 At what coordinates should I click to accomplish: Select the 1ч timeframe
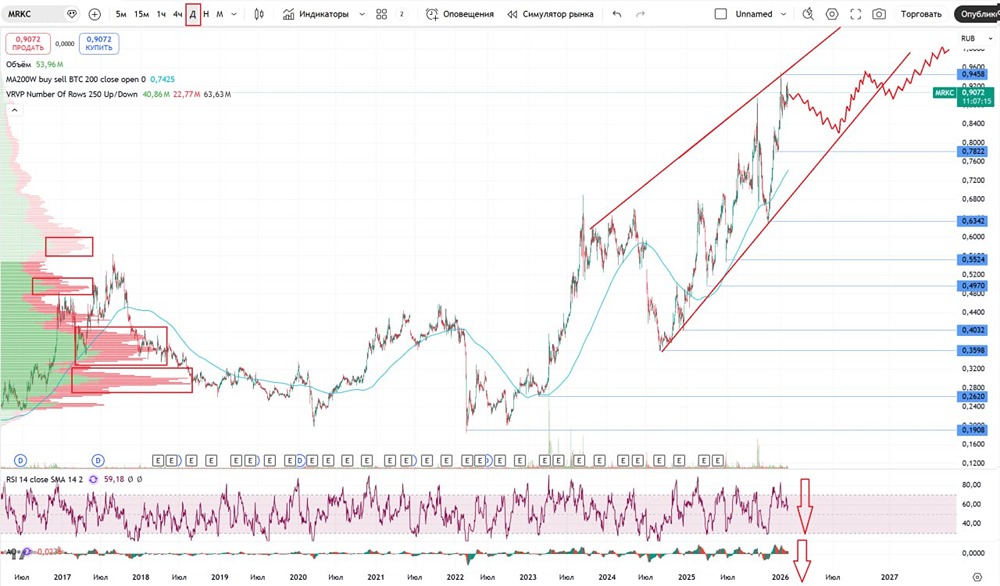[161, 14]
